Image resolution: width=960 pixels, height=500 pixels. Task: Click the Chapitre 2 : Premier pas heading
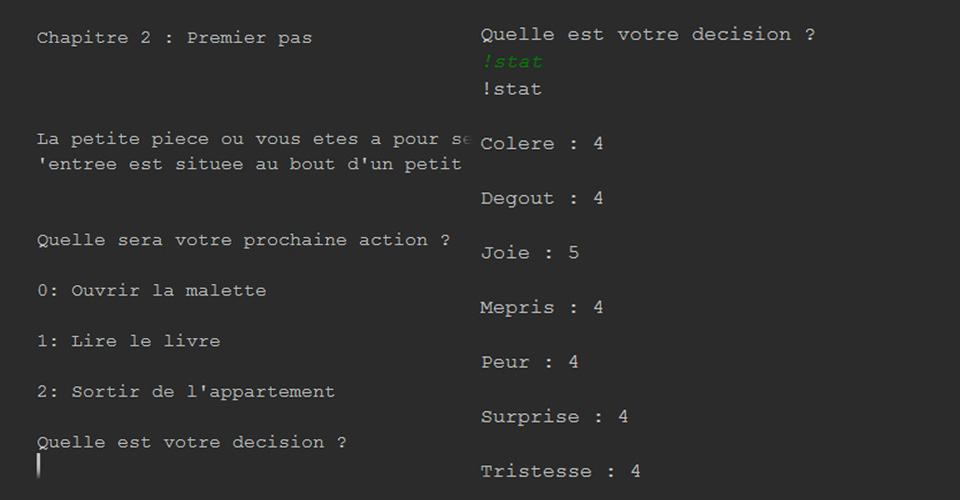pyautogui.click(x=174, y=38)
